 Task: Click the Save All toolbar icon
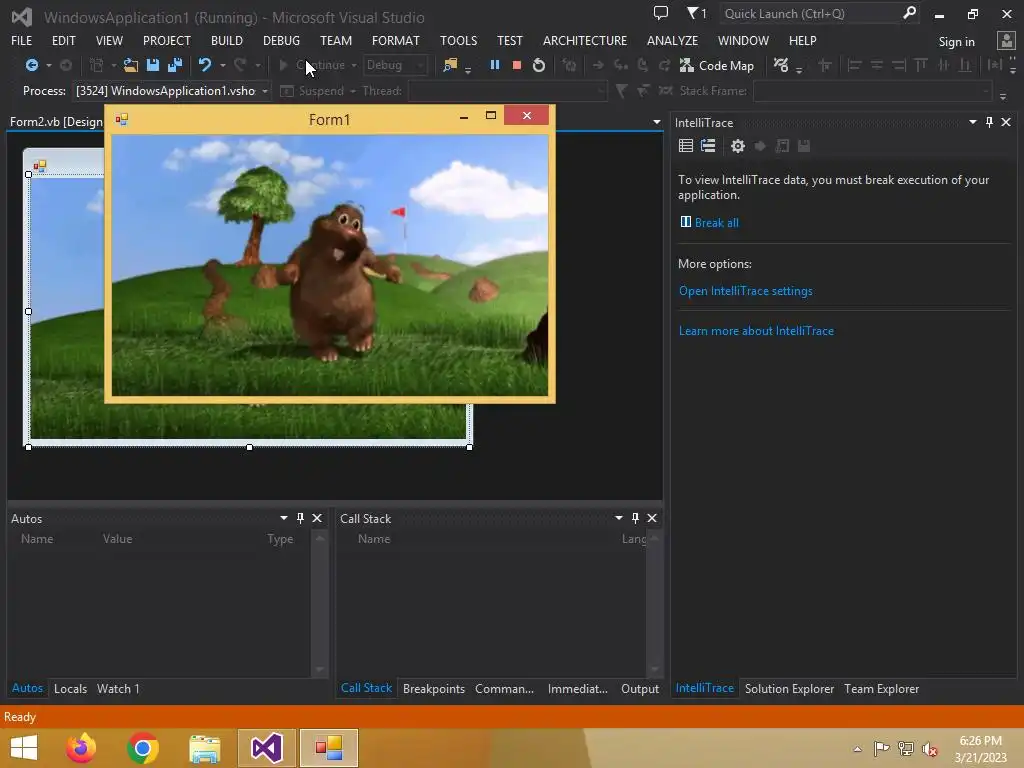(x=174, y=65)
